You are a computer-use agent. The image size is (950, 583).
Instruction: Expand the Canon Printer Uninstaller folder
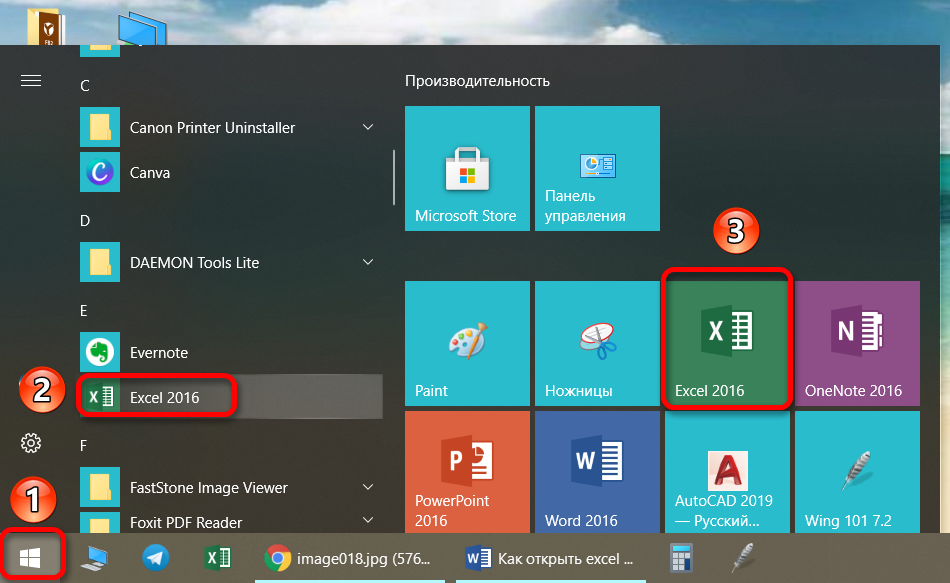[367, 128]
